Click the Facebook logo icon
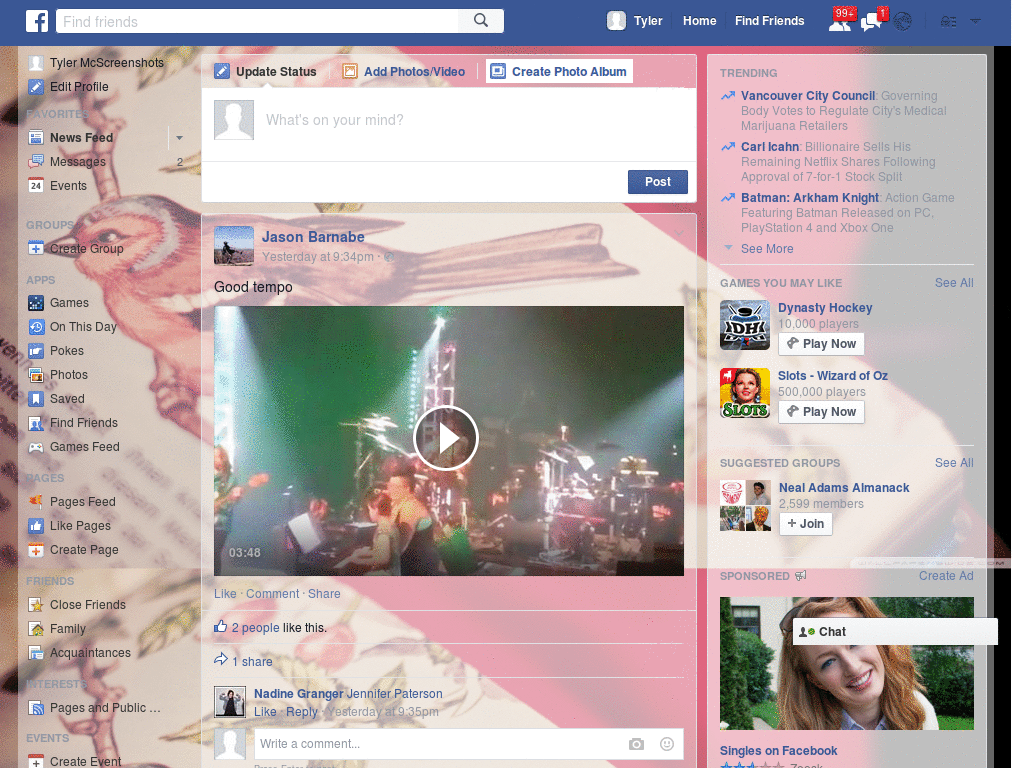This screenshot has width=1024, height=768. click(x=37, y=21)
